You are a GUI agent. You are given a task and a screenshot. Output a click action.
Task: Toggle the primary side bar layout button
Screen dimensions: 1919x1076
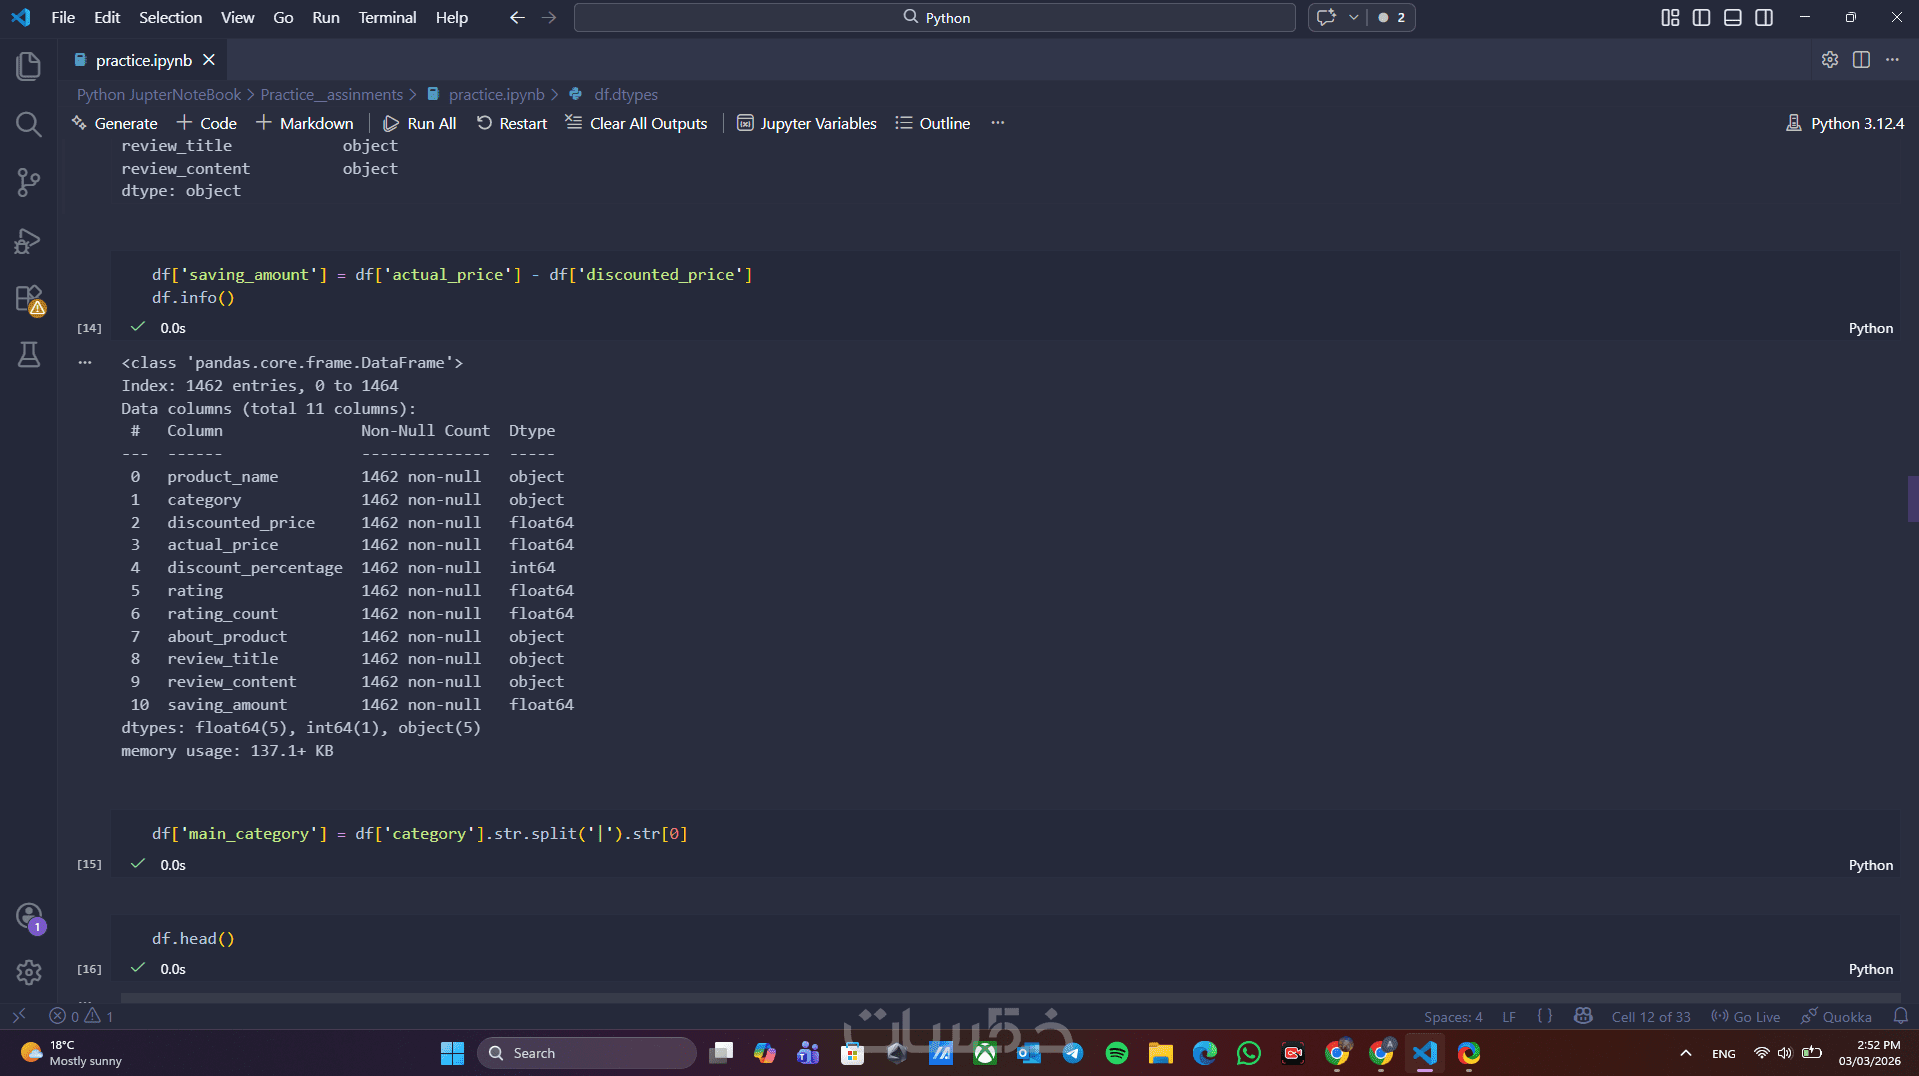[1701, 17]
